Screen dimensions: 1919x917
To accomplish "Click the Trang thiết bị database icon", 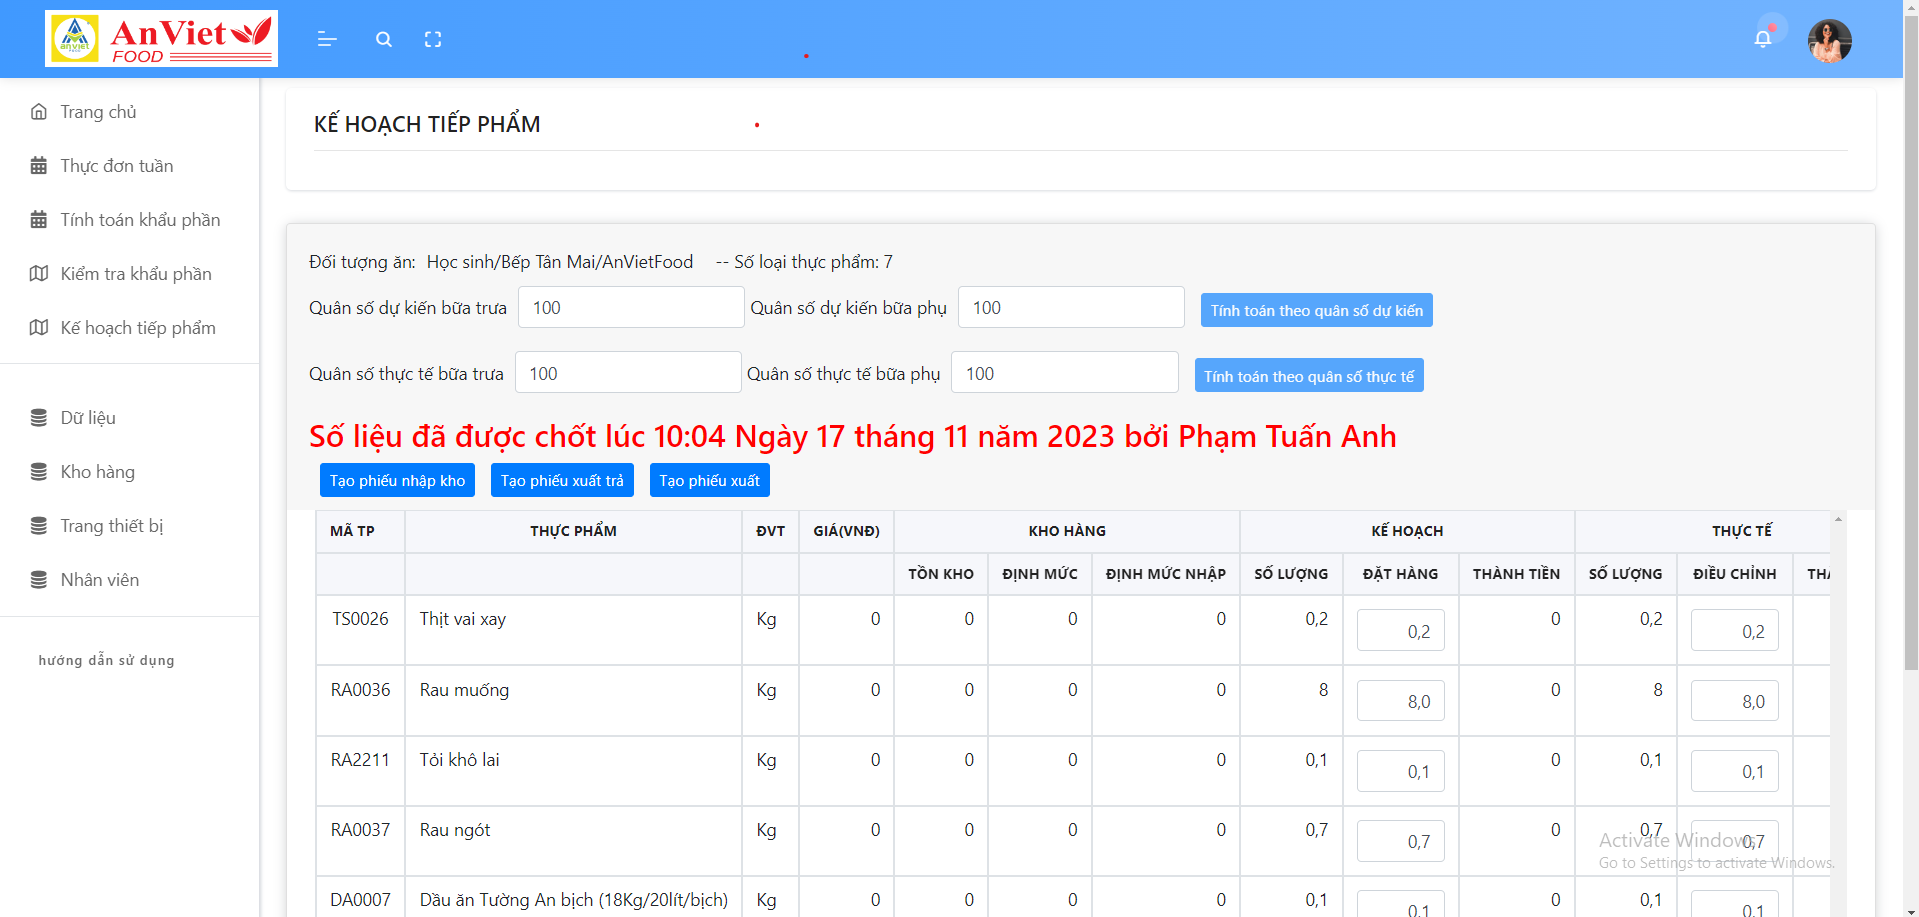I will [39, 525].
